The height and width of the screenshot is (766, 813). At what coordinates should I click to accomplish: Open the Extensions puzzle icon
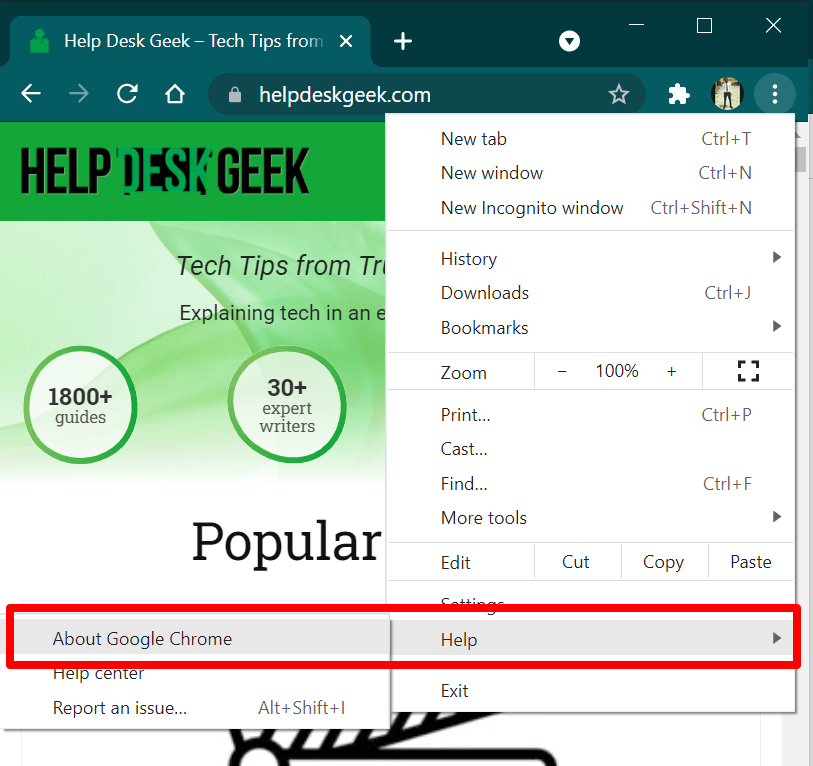[x=679, y=95]
